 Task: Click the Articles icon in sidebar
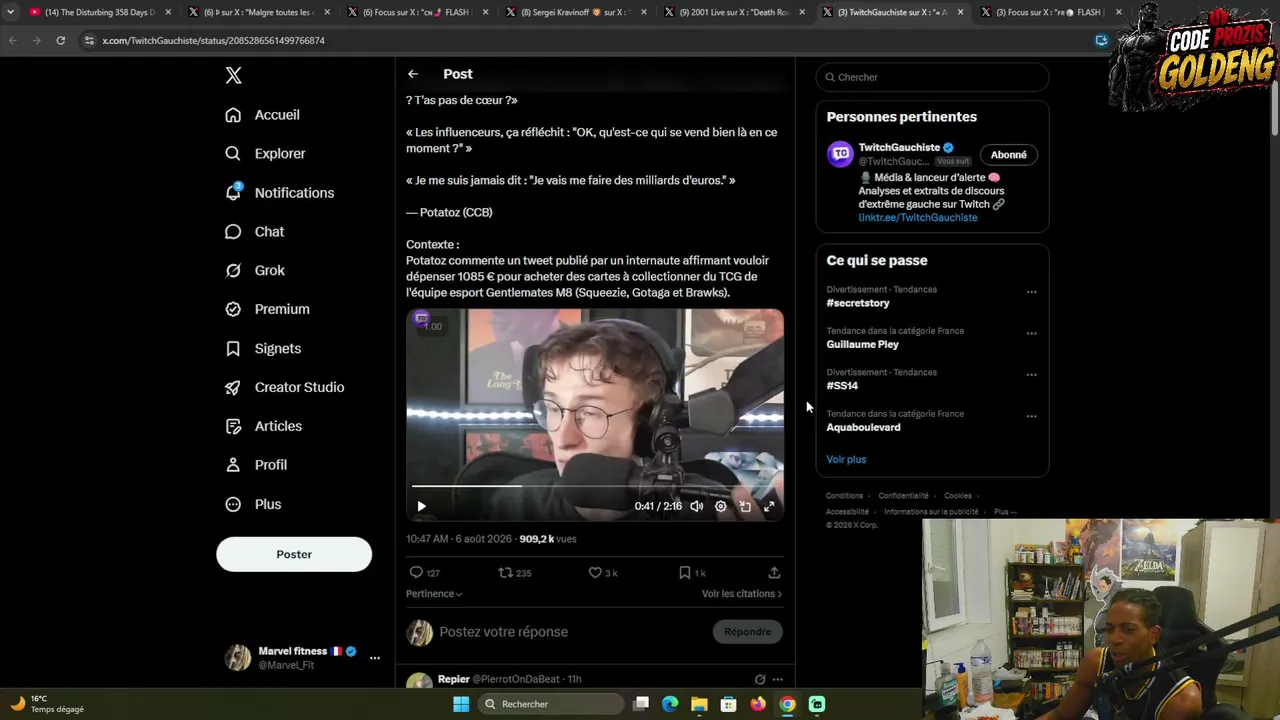[x=233, y=427]
